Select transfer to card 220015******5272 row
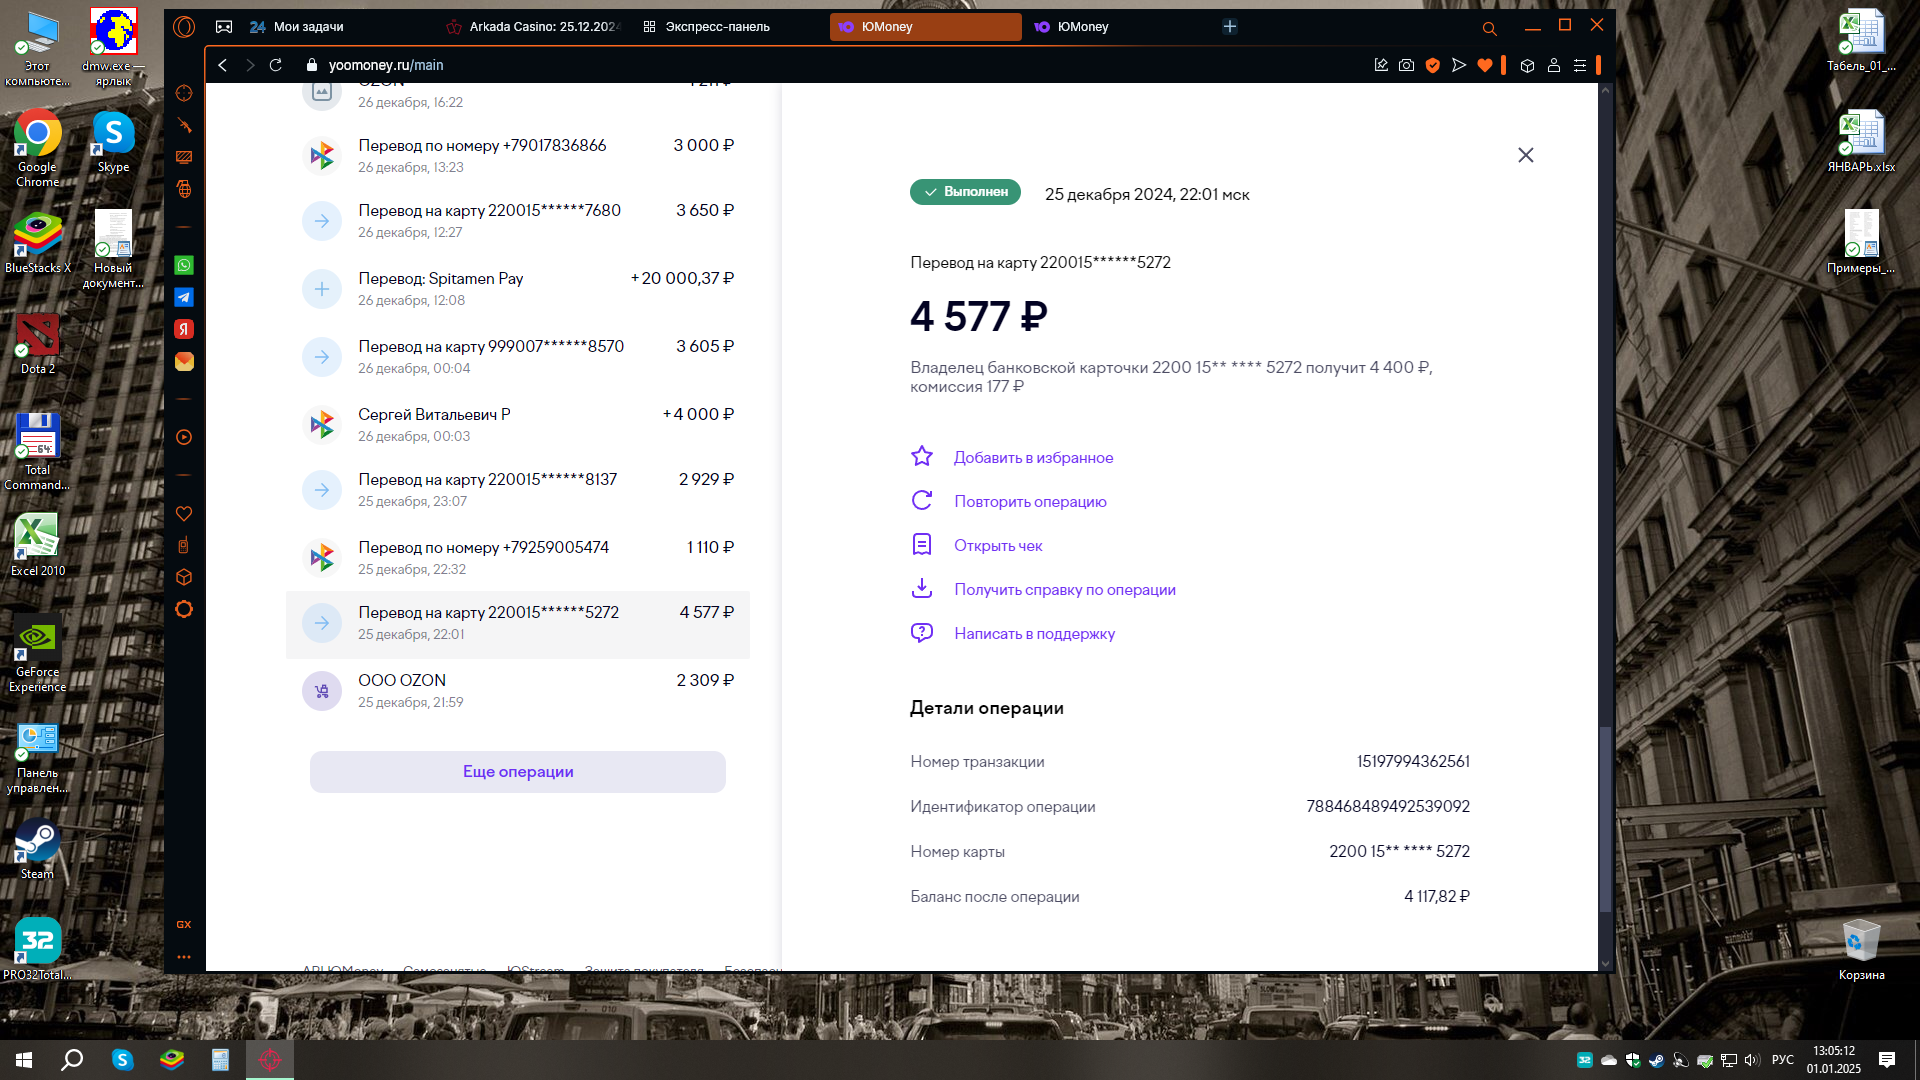The width and height of the screenshot is (1920, 1080). 518,624
